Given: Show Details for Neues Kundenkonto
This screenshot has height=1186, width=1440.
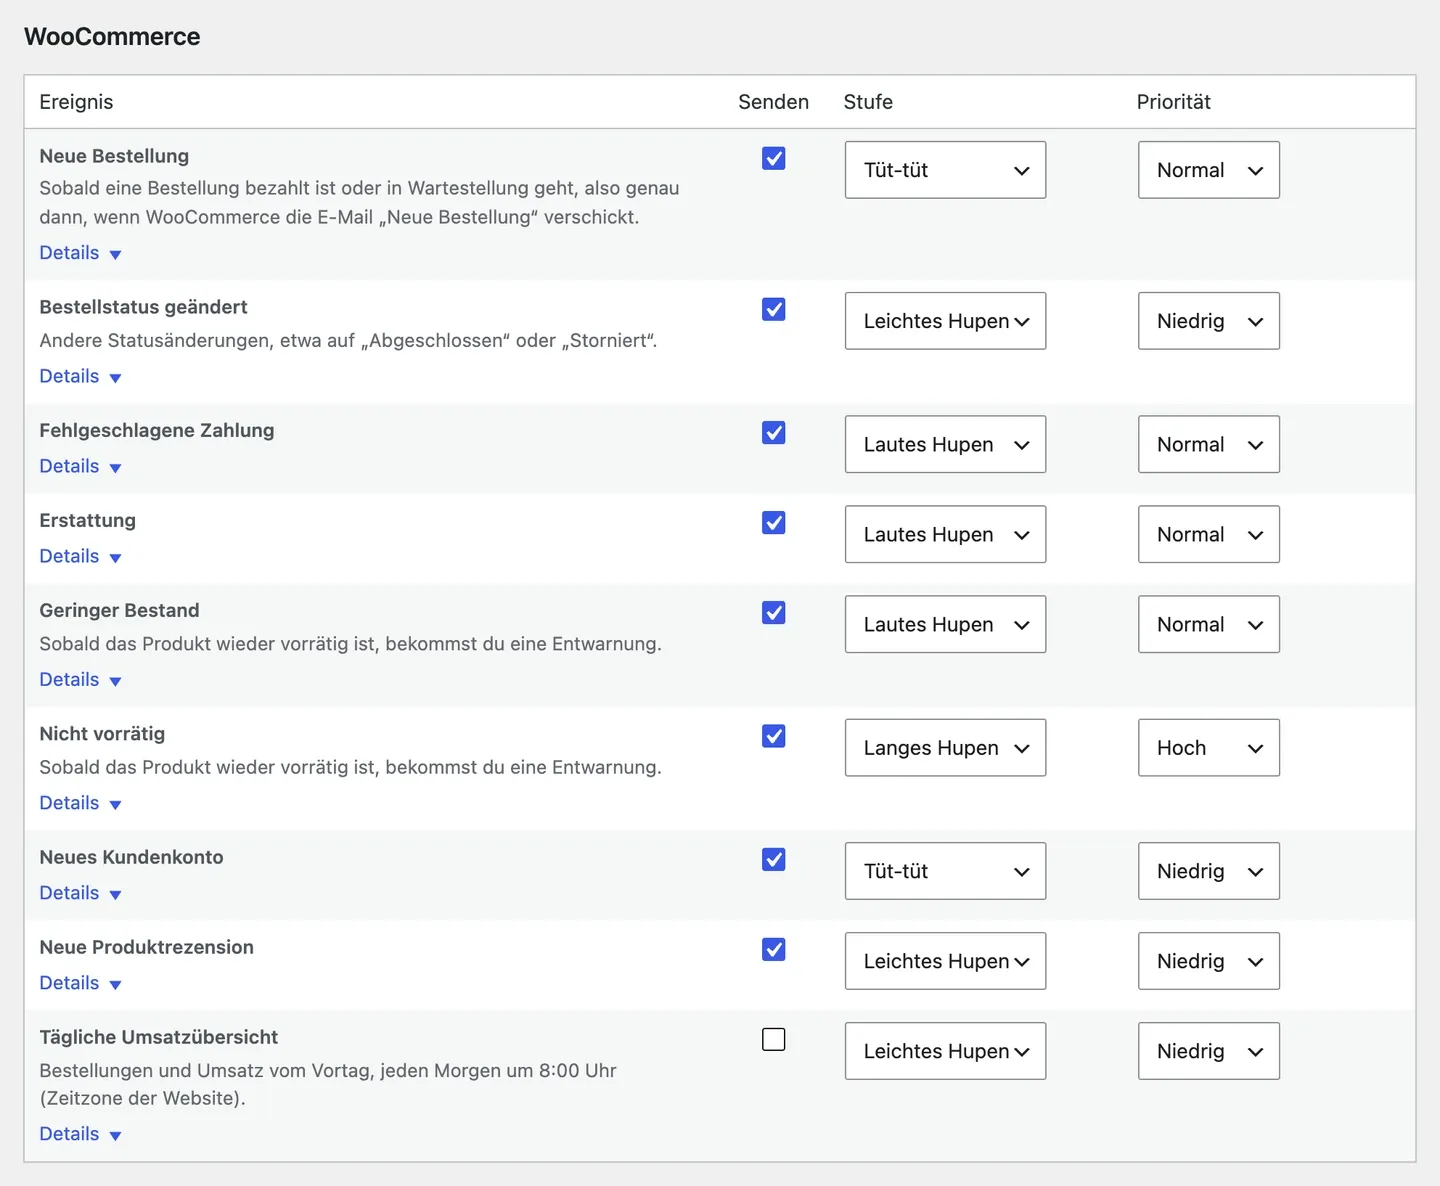Looking at the screenshot, I should [x=80, y=893].
